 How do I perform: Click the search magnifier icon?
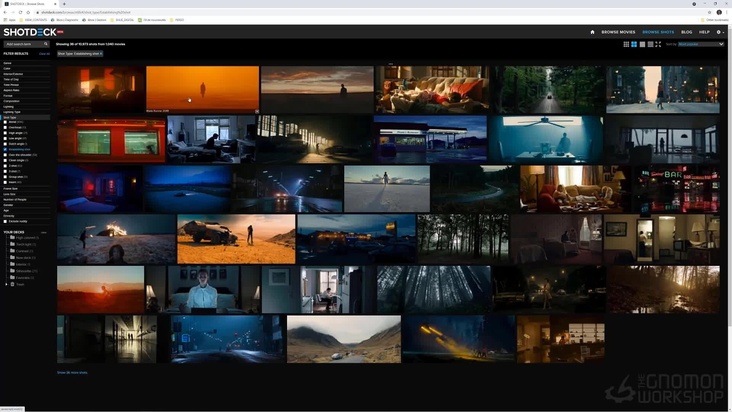click(x=46, y=44)
